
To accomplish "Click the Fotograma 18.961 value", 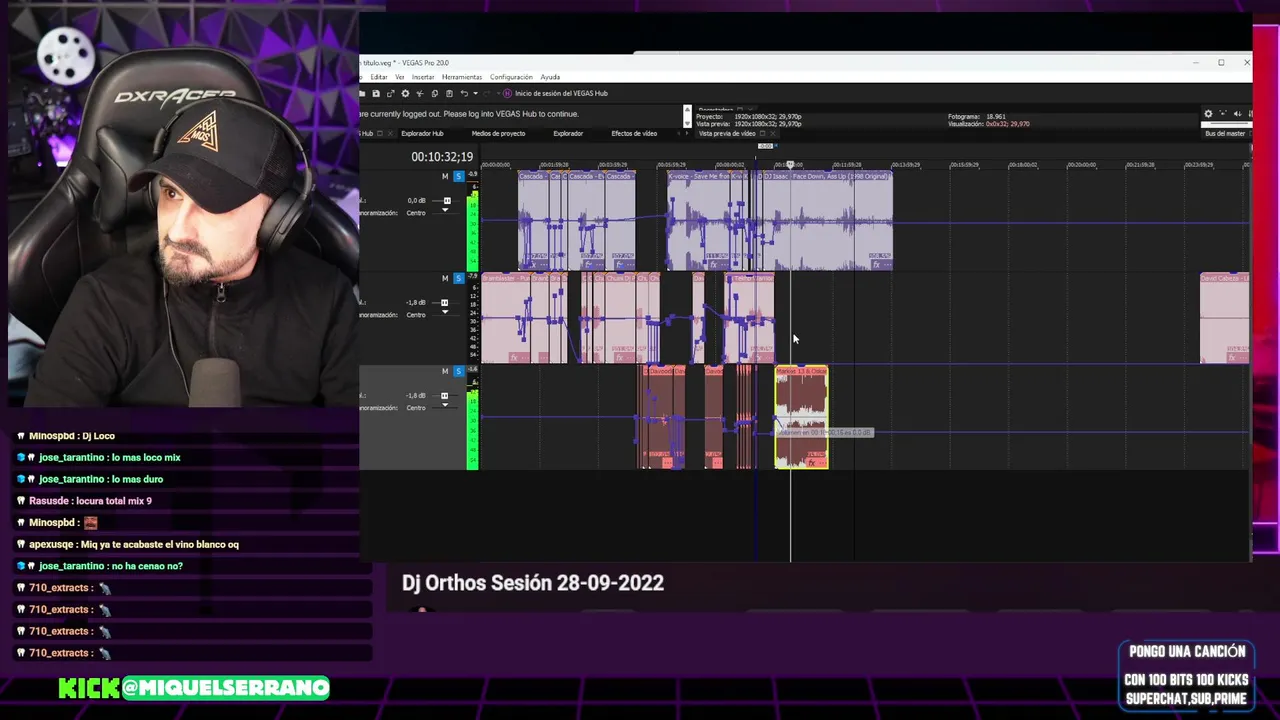I will pos(996,117).
